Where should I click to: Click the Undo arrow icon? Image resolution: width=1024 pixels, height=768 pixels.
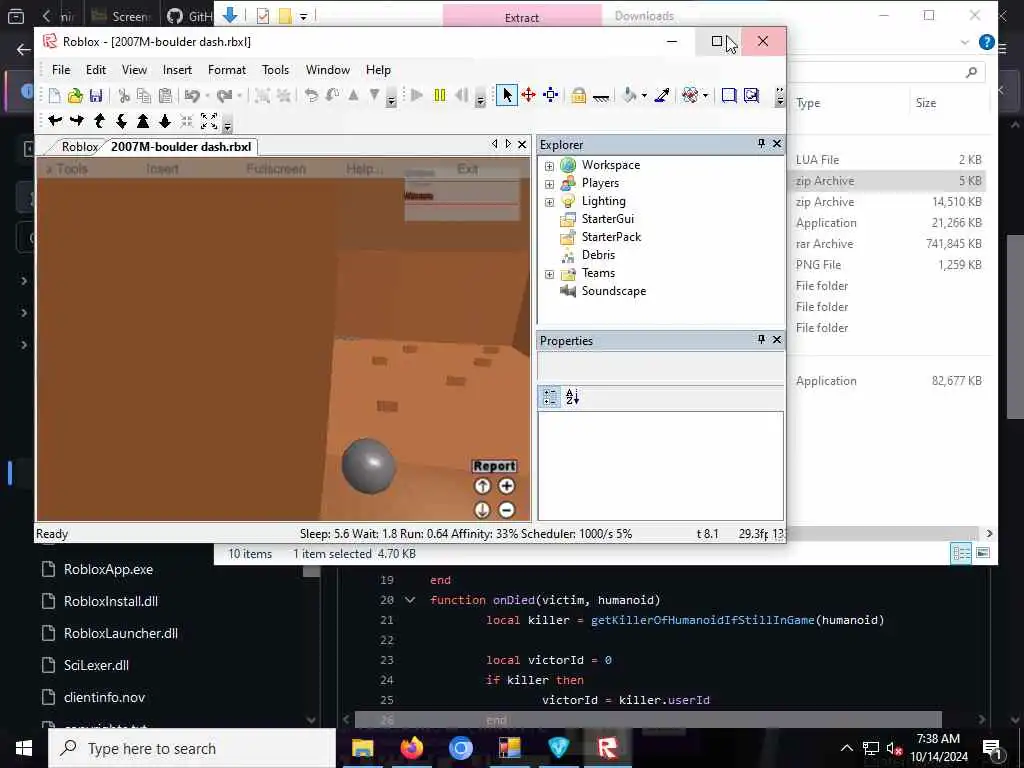coord(192,96)
